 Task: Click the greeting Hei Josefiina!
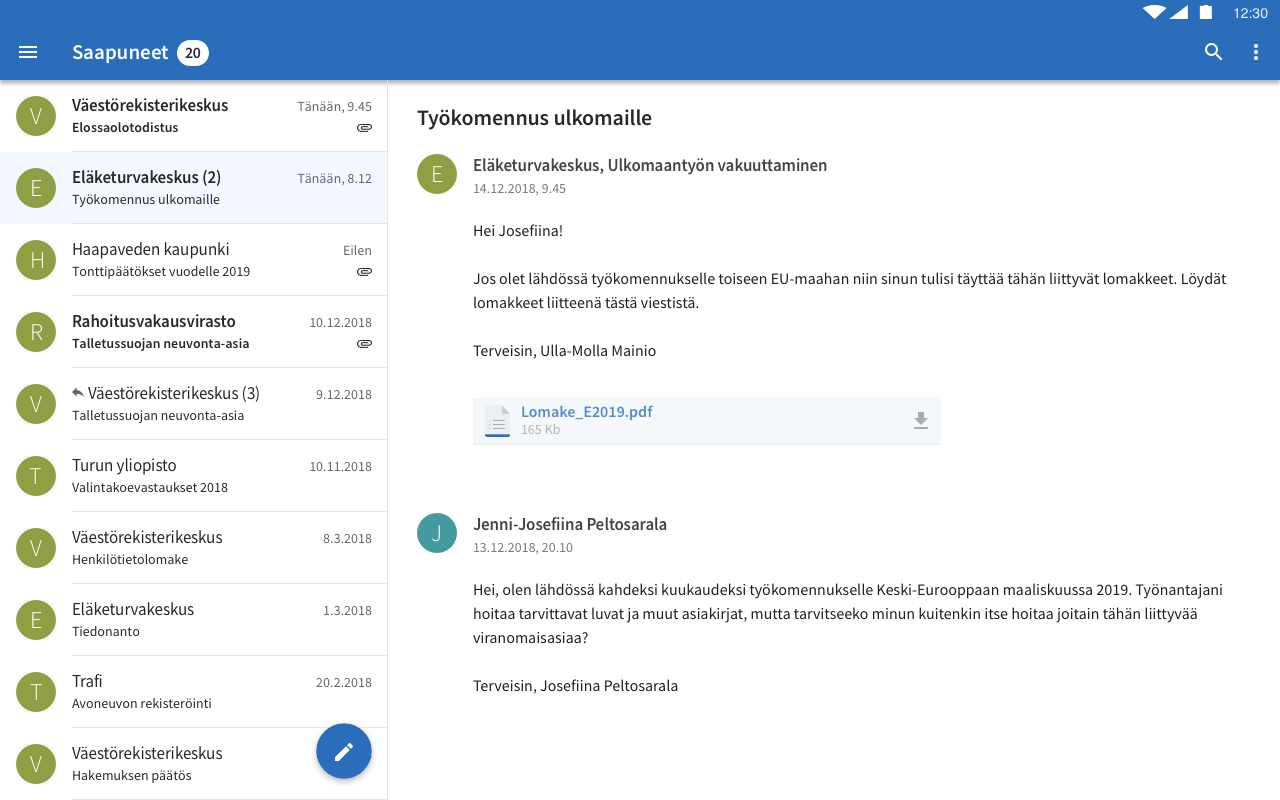[518, 231]
